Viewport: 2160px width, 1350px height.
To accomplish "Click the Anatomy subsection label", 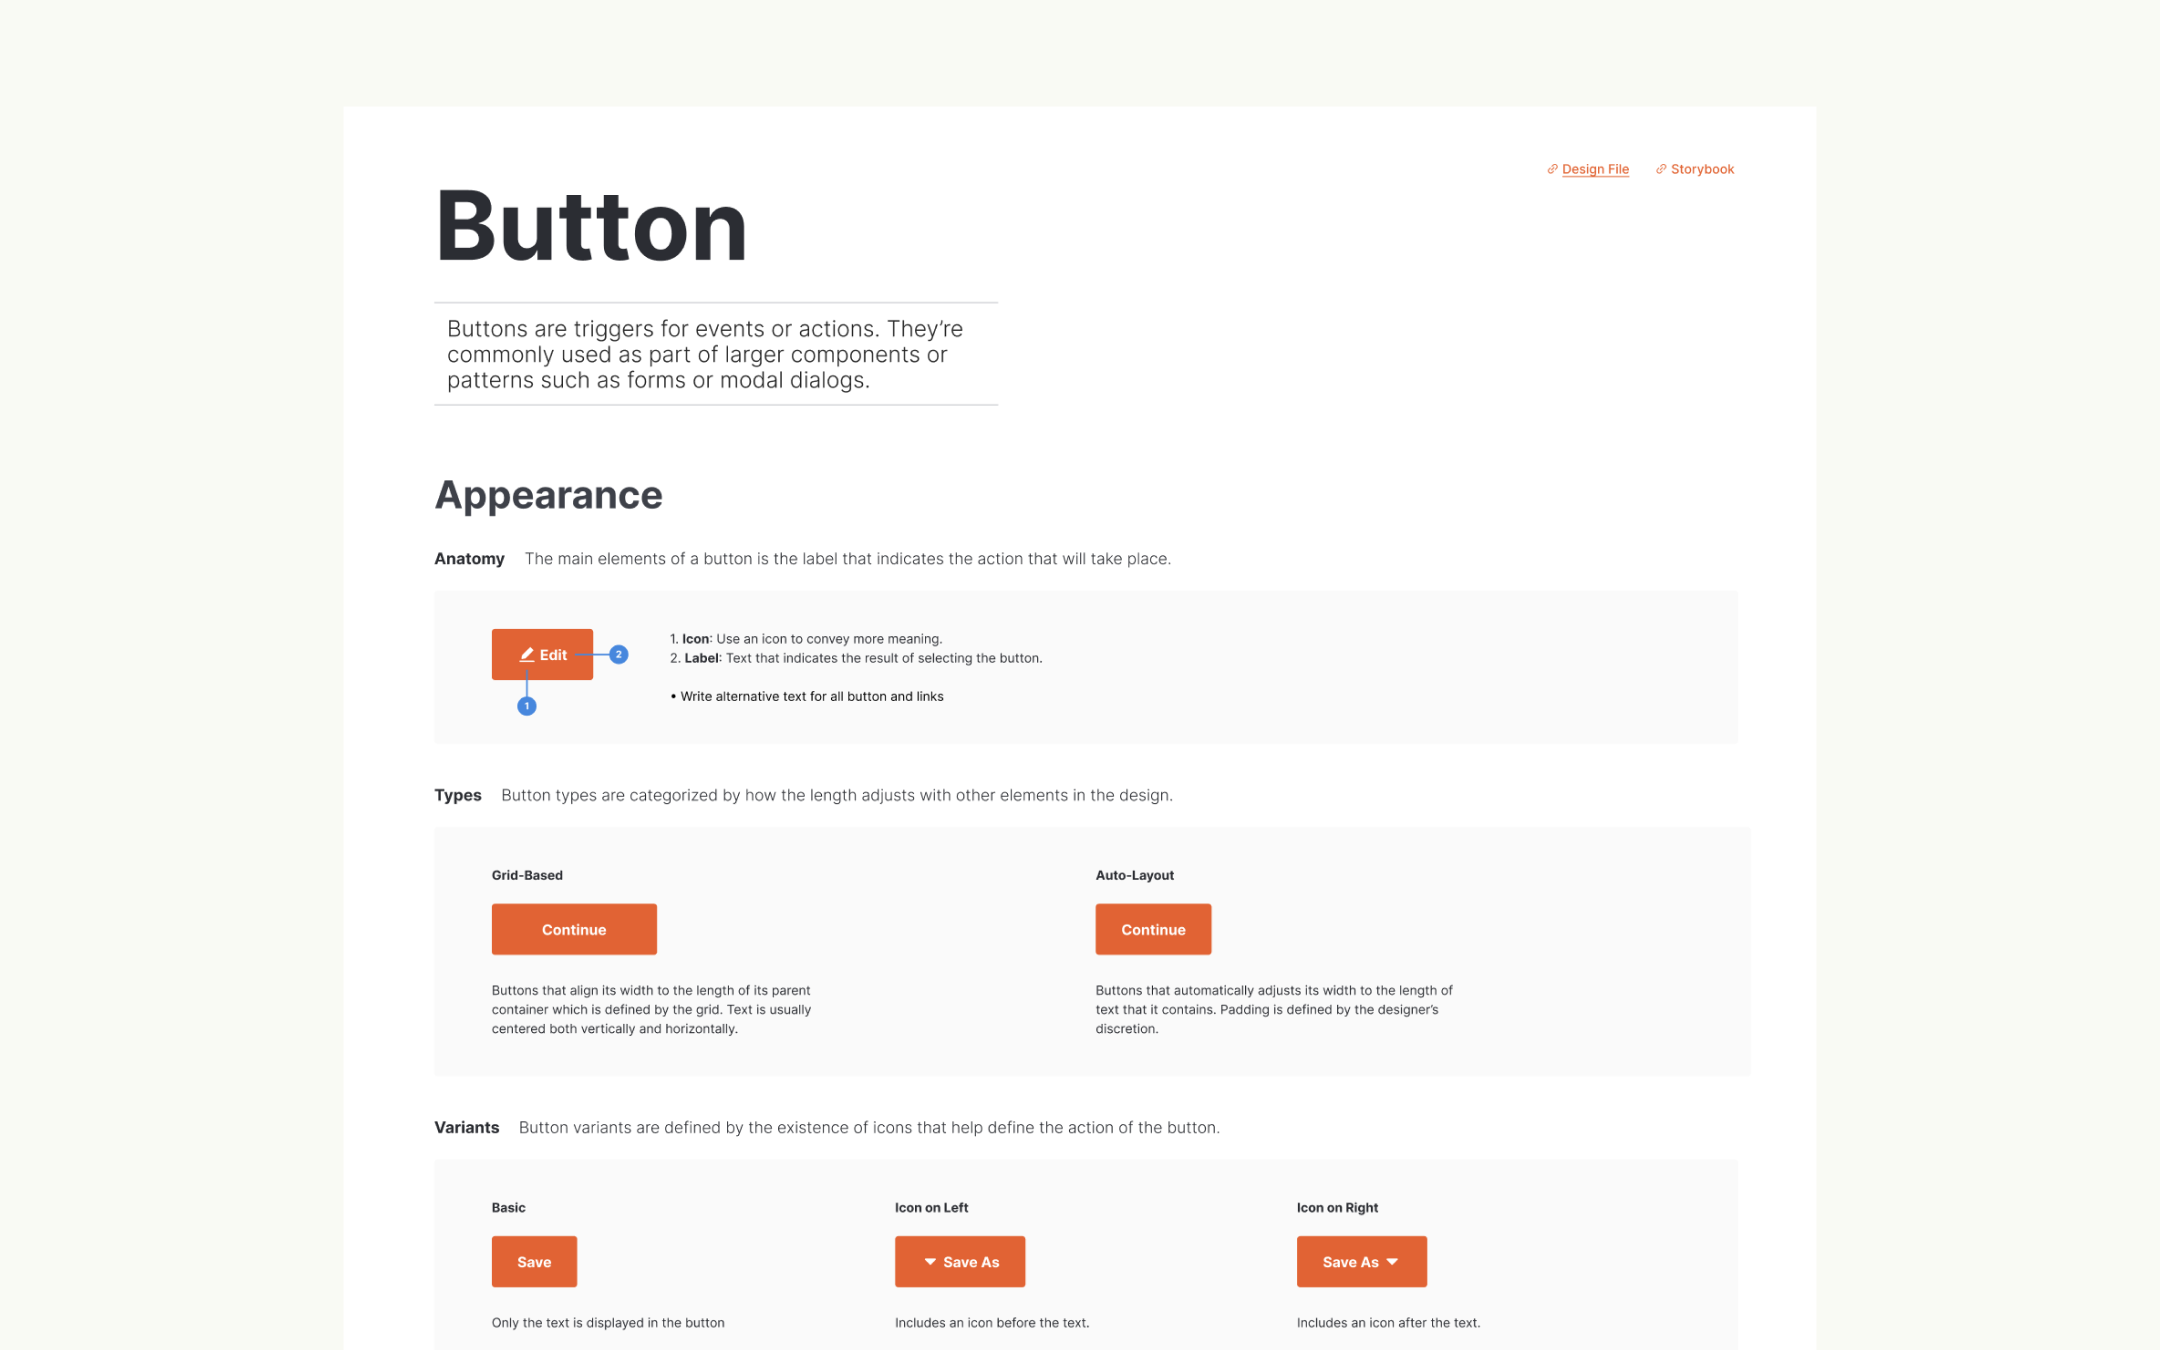I will click(x=469, y=559).
